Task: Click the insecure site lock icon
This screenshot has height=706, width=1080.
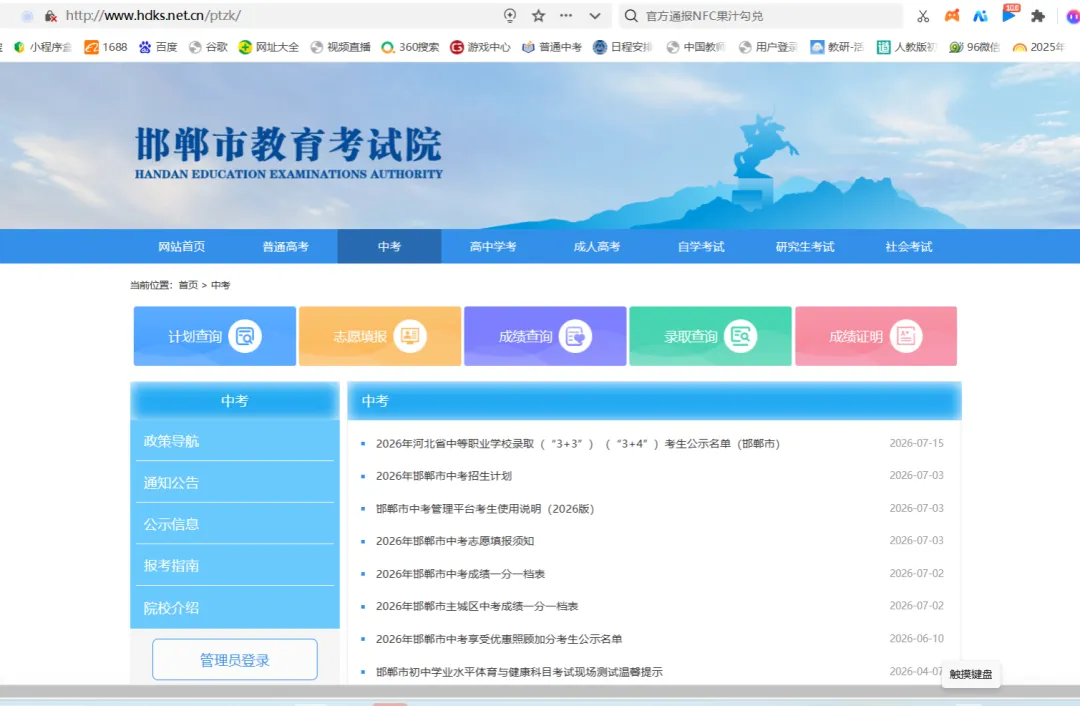Action: click(x=50, y=16)
